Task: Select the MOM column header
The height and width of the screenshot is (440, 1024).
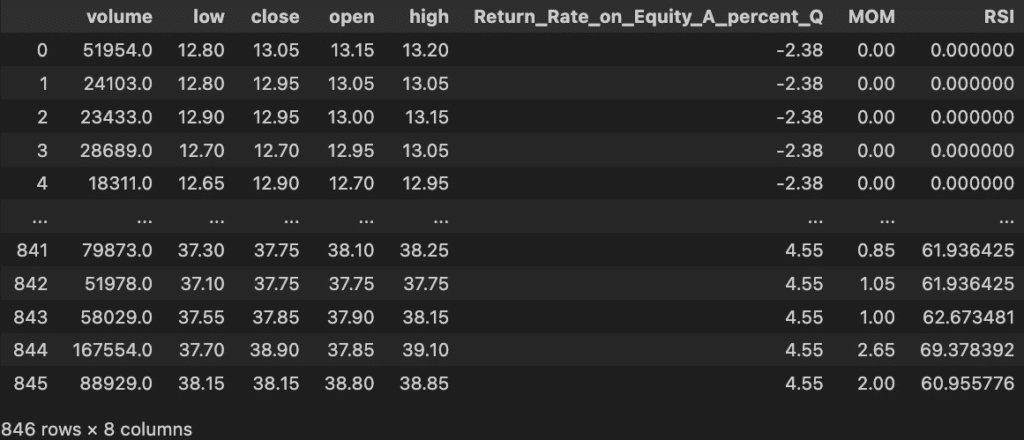Action: [870, 17]
